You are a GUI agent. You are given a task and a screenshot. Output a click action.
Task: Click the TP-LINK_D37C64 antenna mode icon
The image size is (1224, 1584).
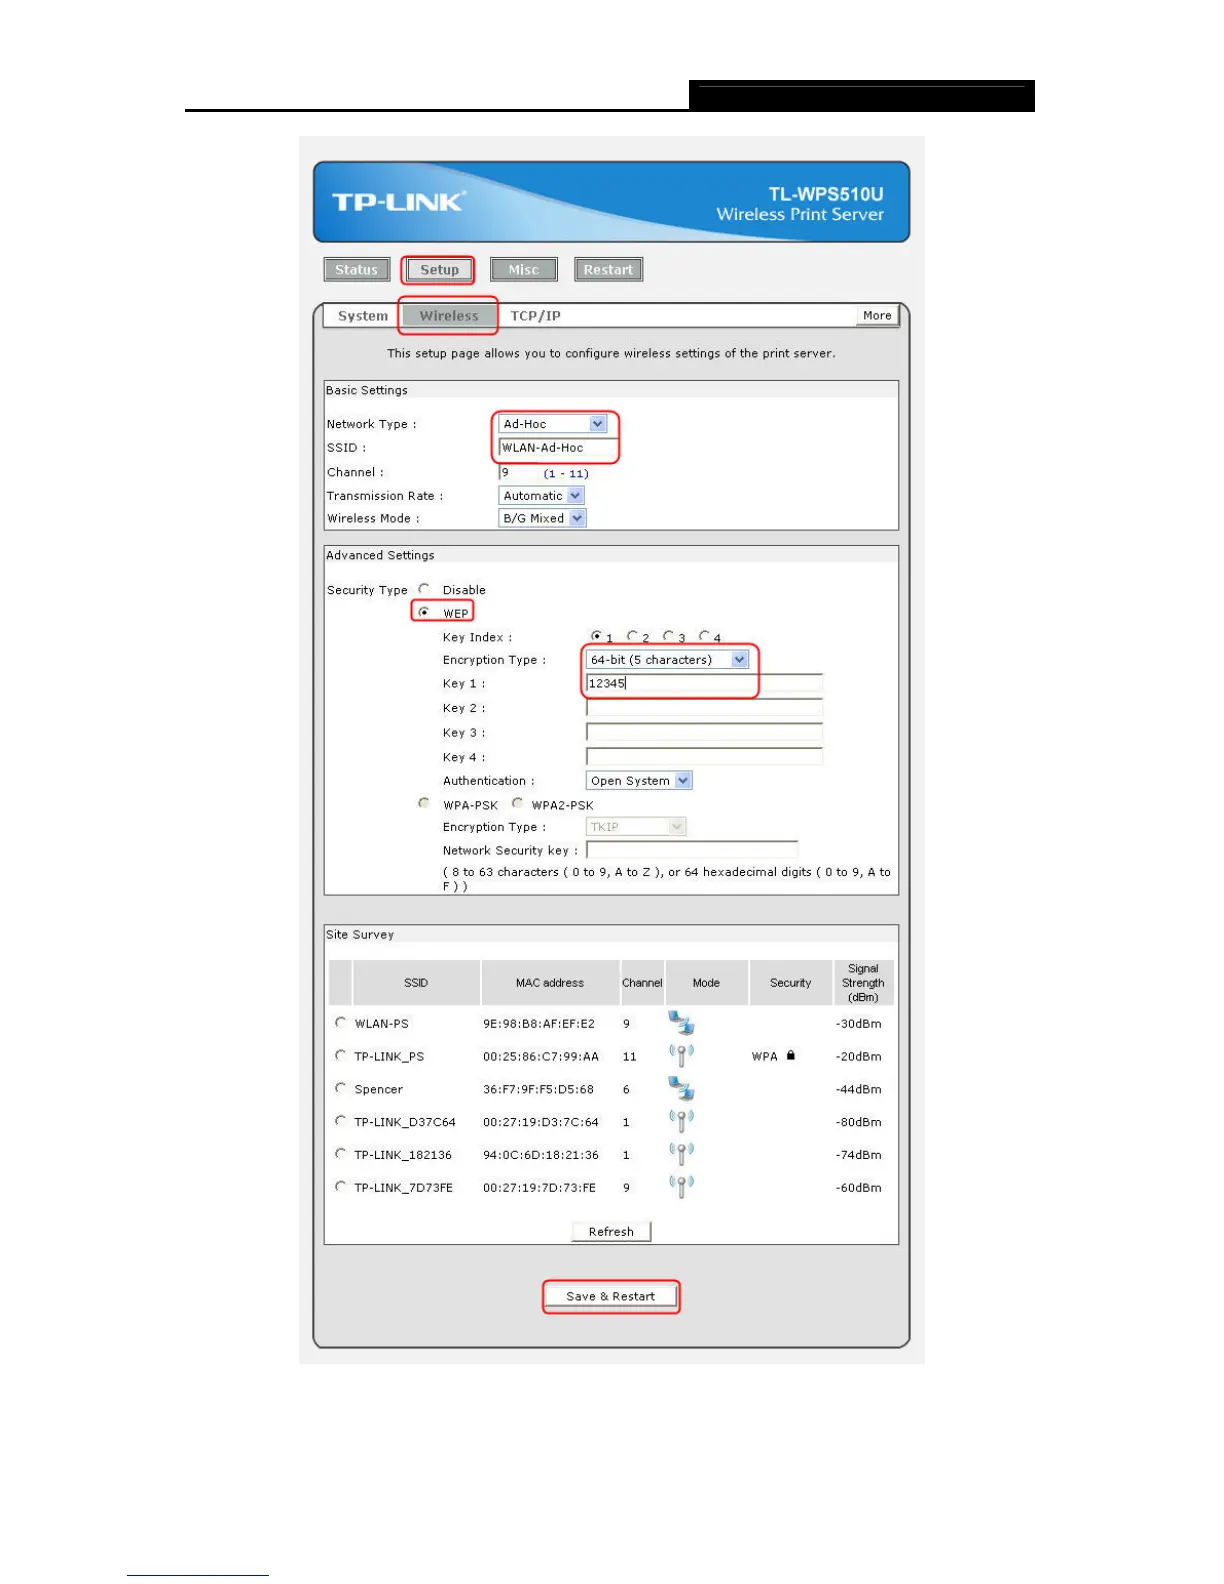(x=681, y=1121)
